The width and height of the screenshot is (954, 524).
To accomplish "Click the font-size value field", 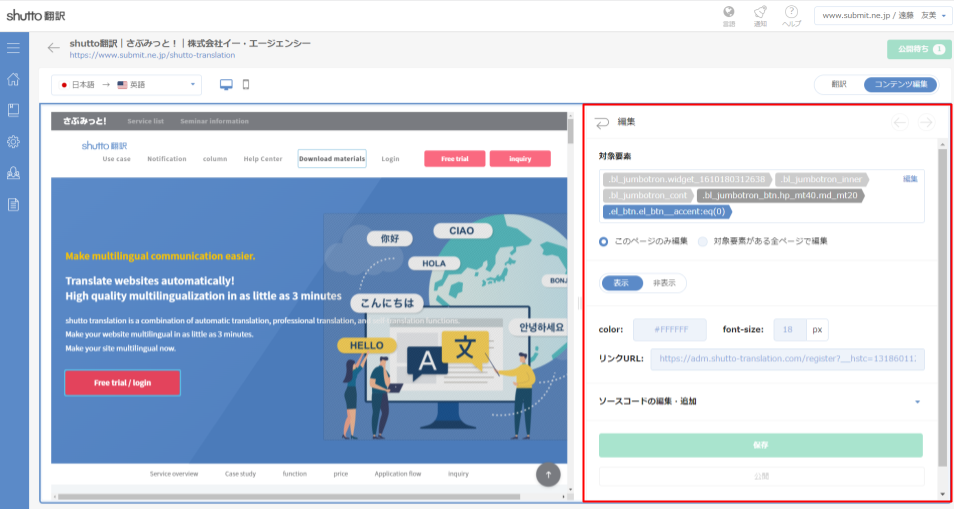I will tap(789, 330).
